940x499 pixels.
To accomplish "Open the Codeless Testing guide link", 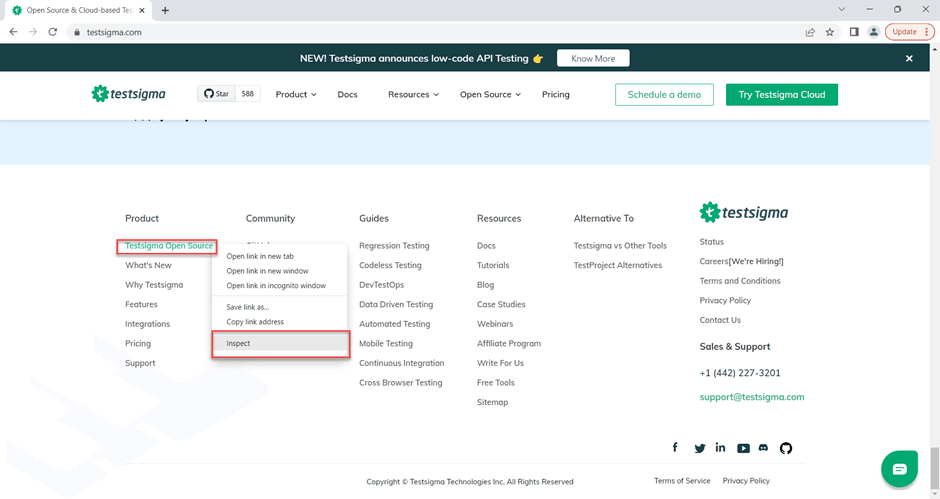I will coord(390,265).
